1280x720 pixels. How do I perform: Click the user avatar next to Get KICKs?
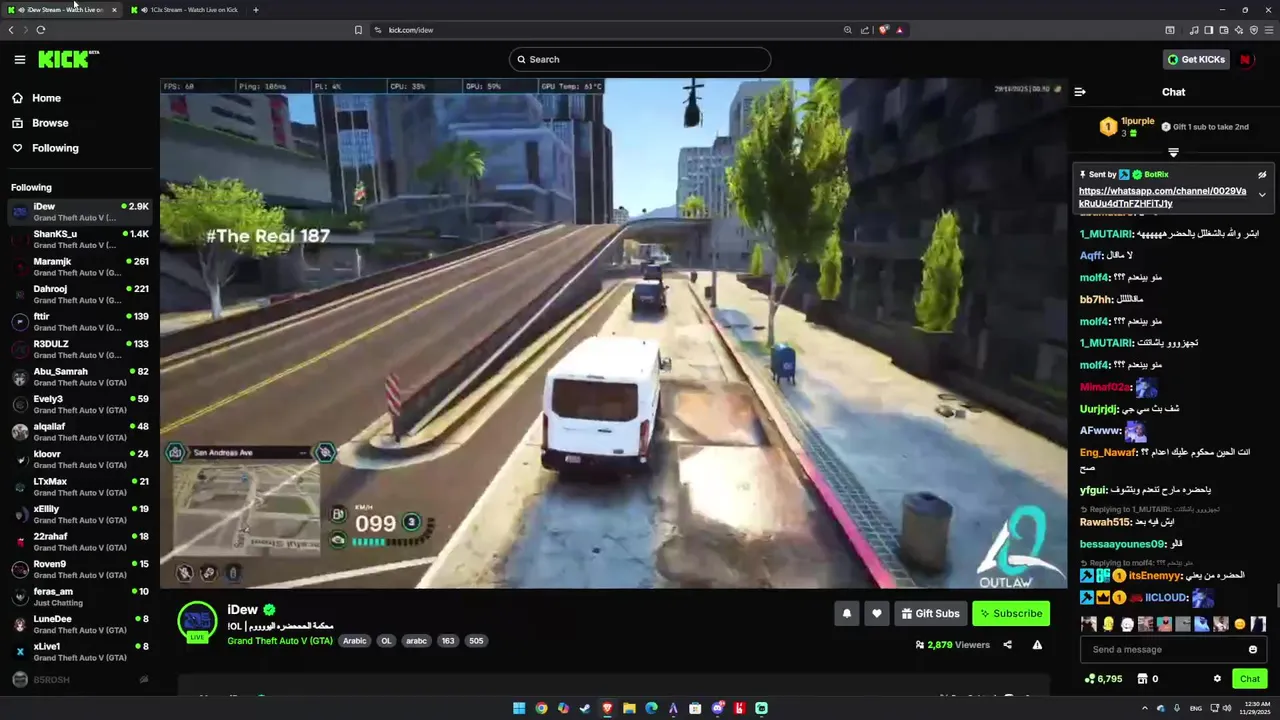[1245, 59]
